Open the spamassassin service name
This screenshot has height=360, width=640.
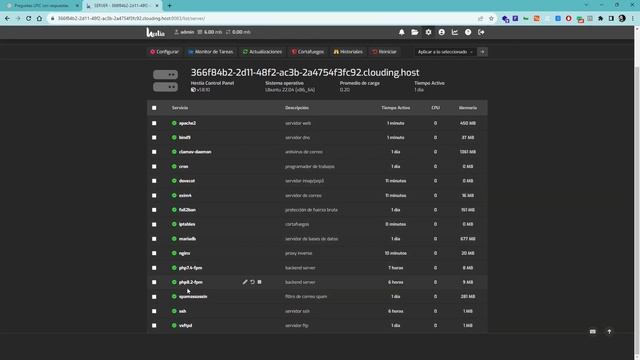coord(193,297)
